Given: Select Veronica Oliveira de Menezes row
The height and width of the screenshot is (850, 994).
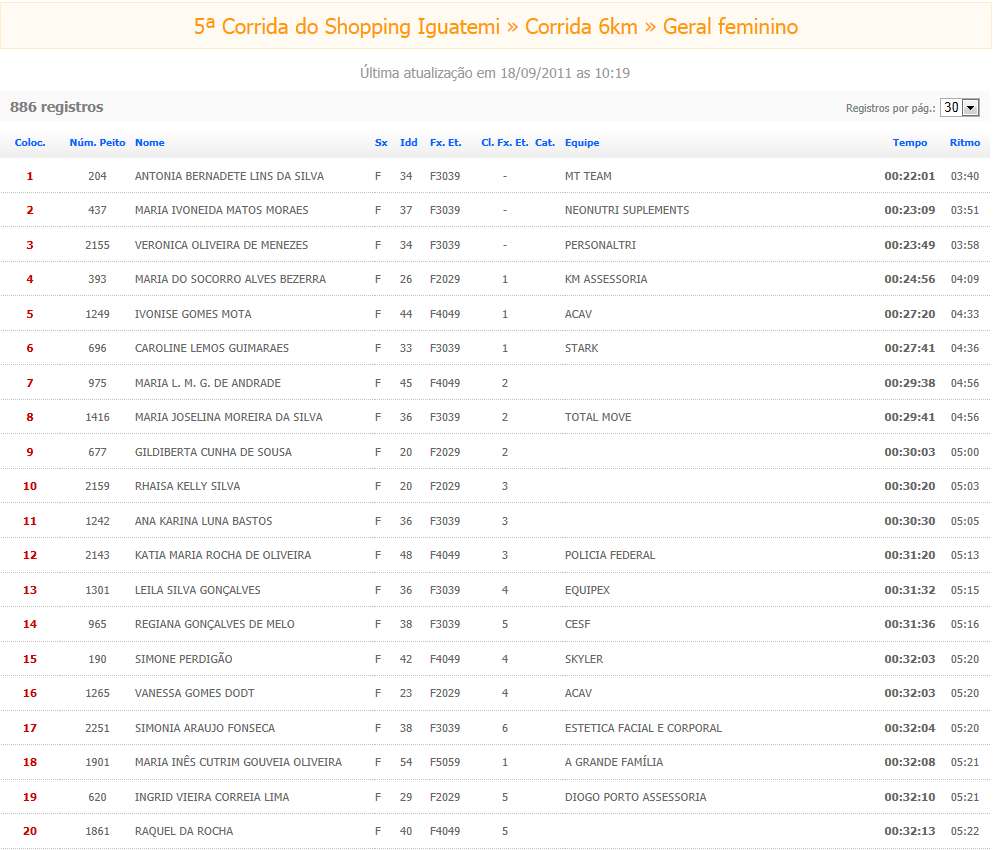Looking at the screenshot, I should tap(221, 245).
